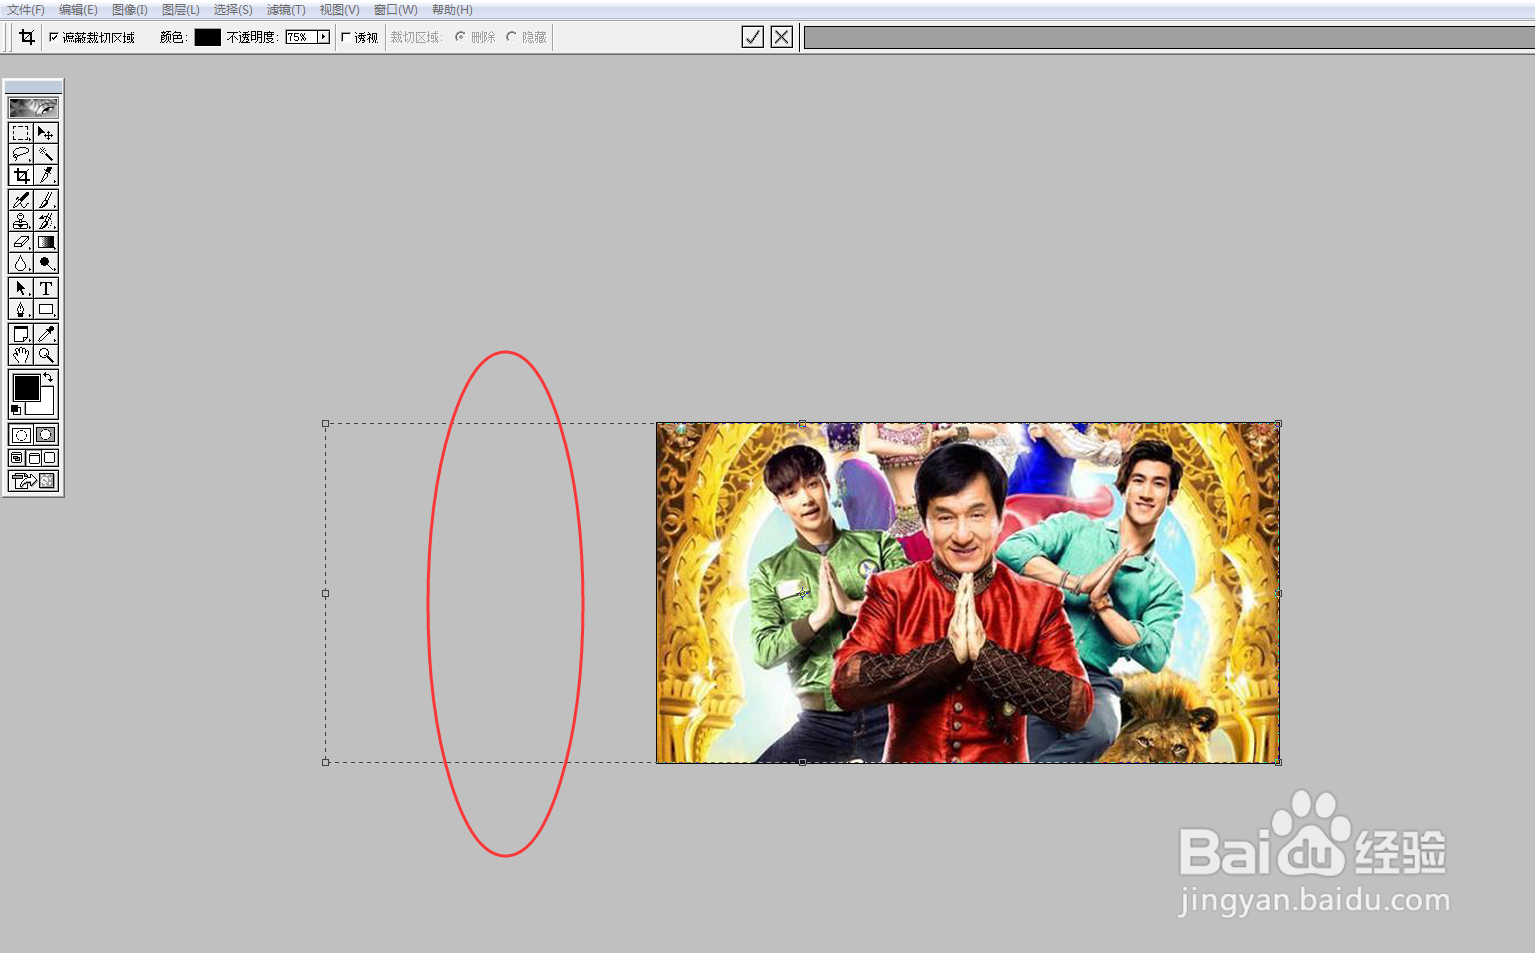Select the Lasso tool
Image resolution: width=1535 pixels, height=953 pixels.
21,154
